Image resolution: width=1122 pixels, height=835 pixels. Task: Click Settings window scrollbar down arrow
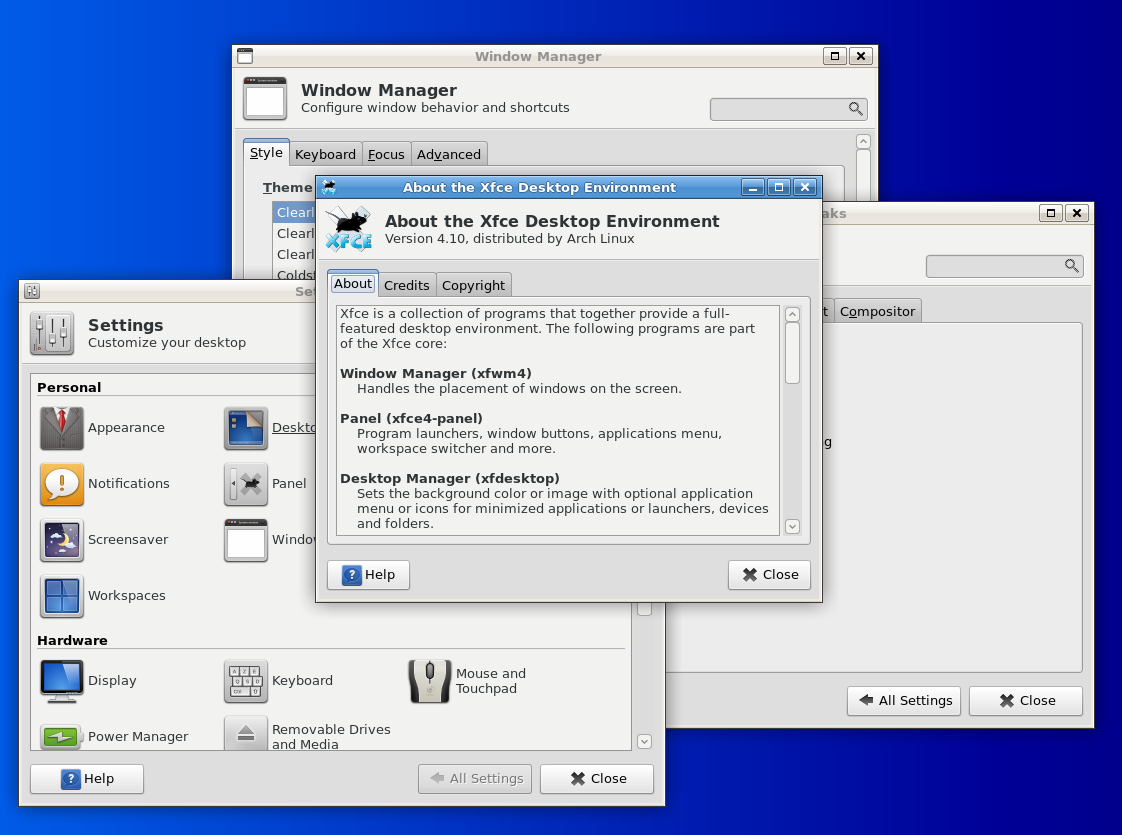[644, 741]
